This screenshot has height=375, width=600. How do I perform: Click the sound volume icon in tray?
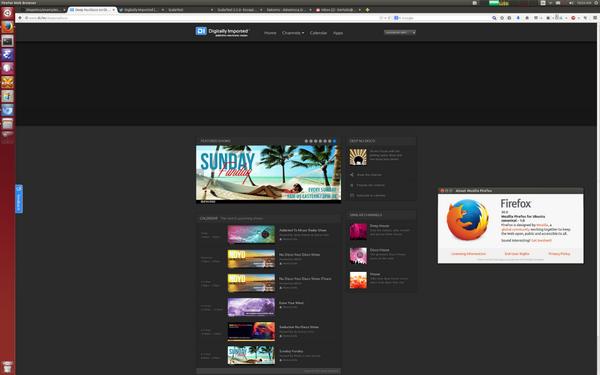571,3
